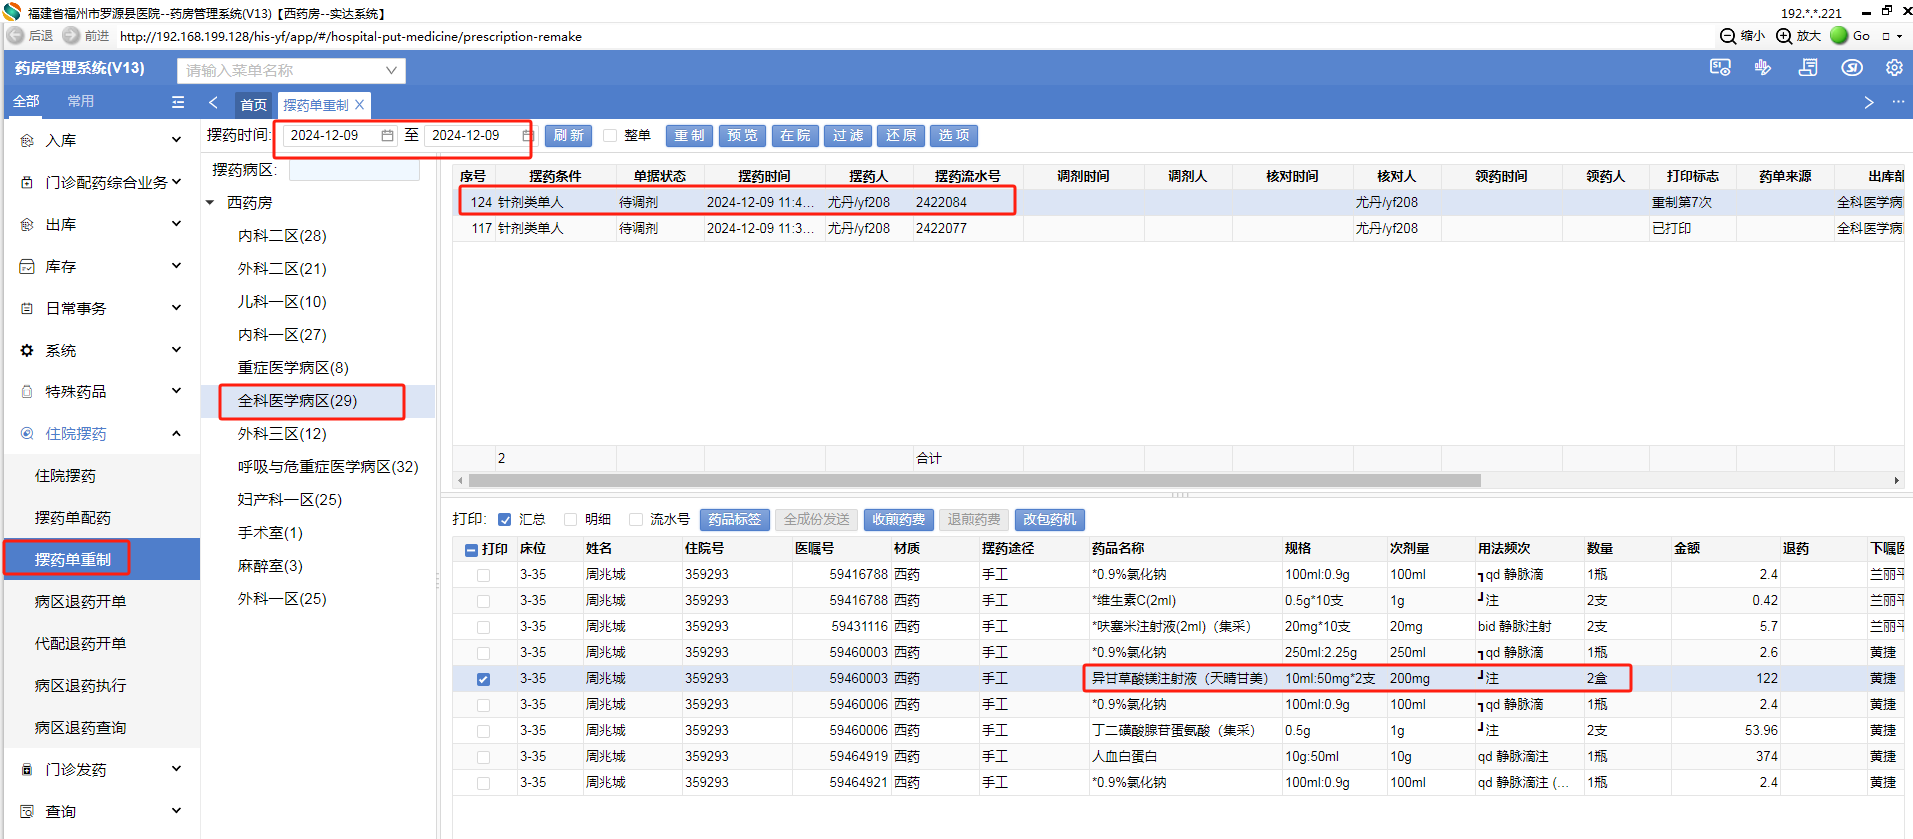Uncheck the 汇总 print checkbox
Image resolution: width=1913 pixels, height=839 pixels.
[x=505, y=520]
